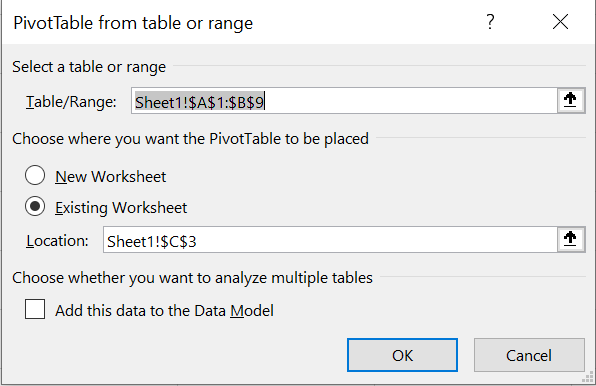Collapse dialog using Location field arrow icon
596x386 pixels.
pyautogui.click(x=570, y=239)
